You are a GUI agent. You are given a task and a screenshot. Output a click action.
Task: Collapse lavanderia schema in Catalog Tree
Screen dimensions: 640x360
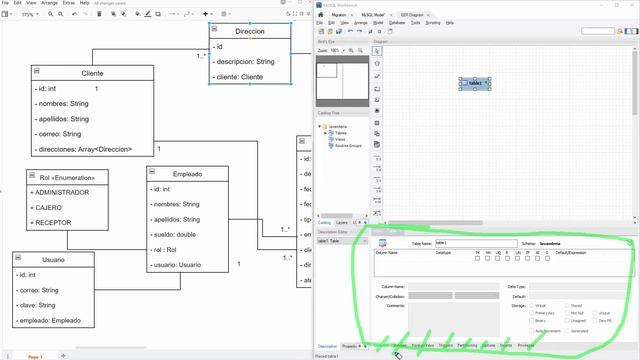point(320,127)
